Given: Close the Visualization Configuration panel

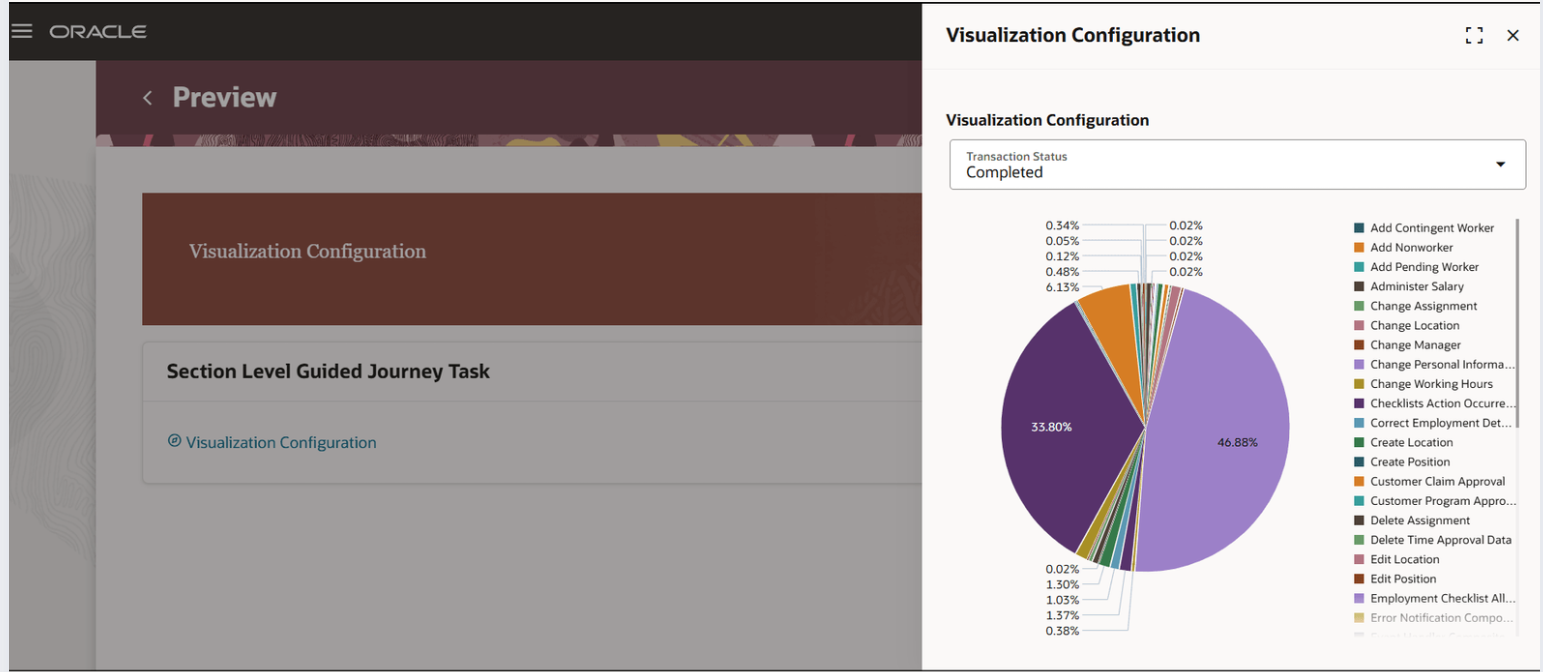Looking at the screenshot, I should pyautogui.click(x=1513, y=36).
